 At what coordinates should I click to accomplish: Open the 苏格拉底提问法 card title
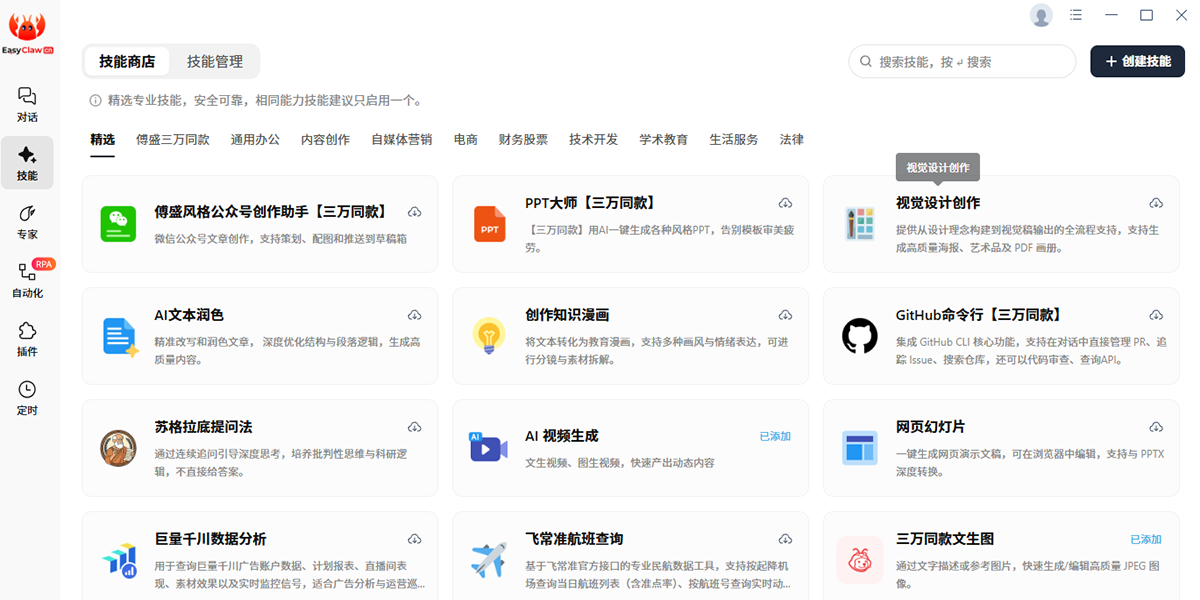pyautogui.click(x=203, y=427)
